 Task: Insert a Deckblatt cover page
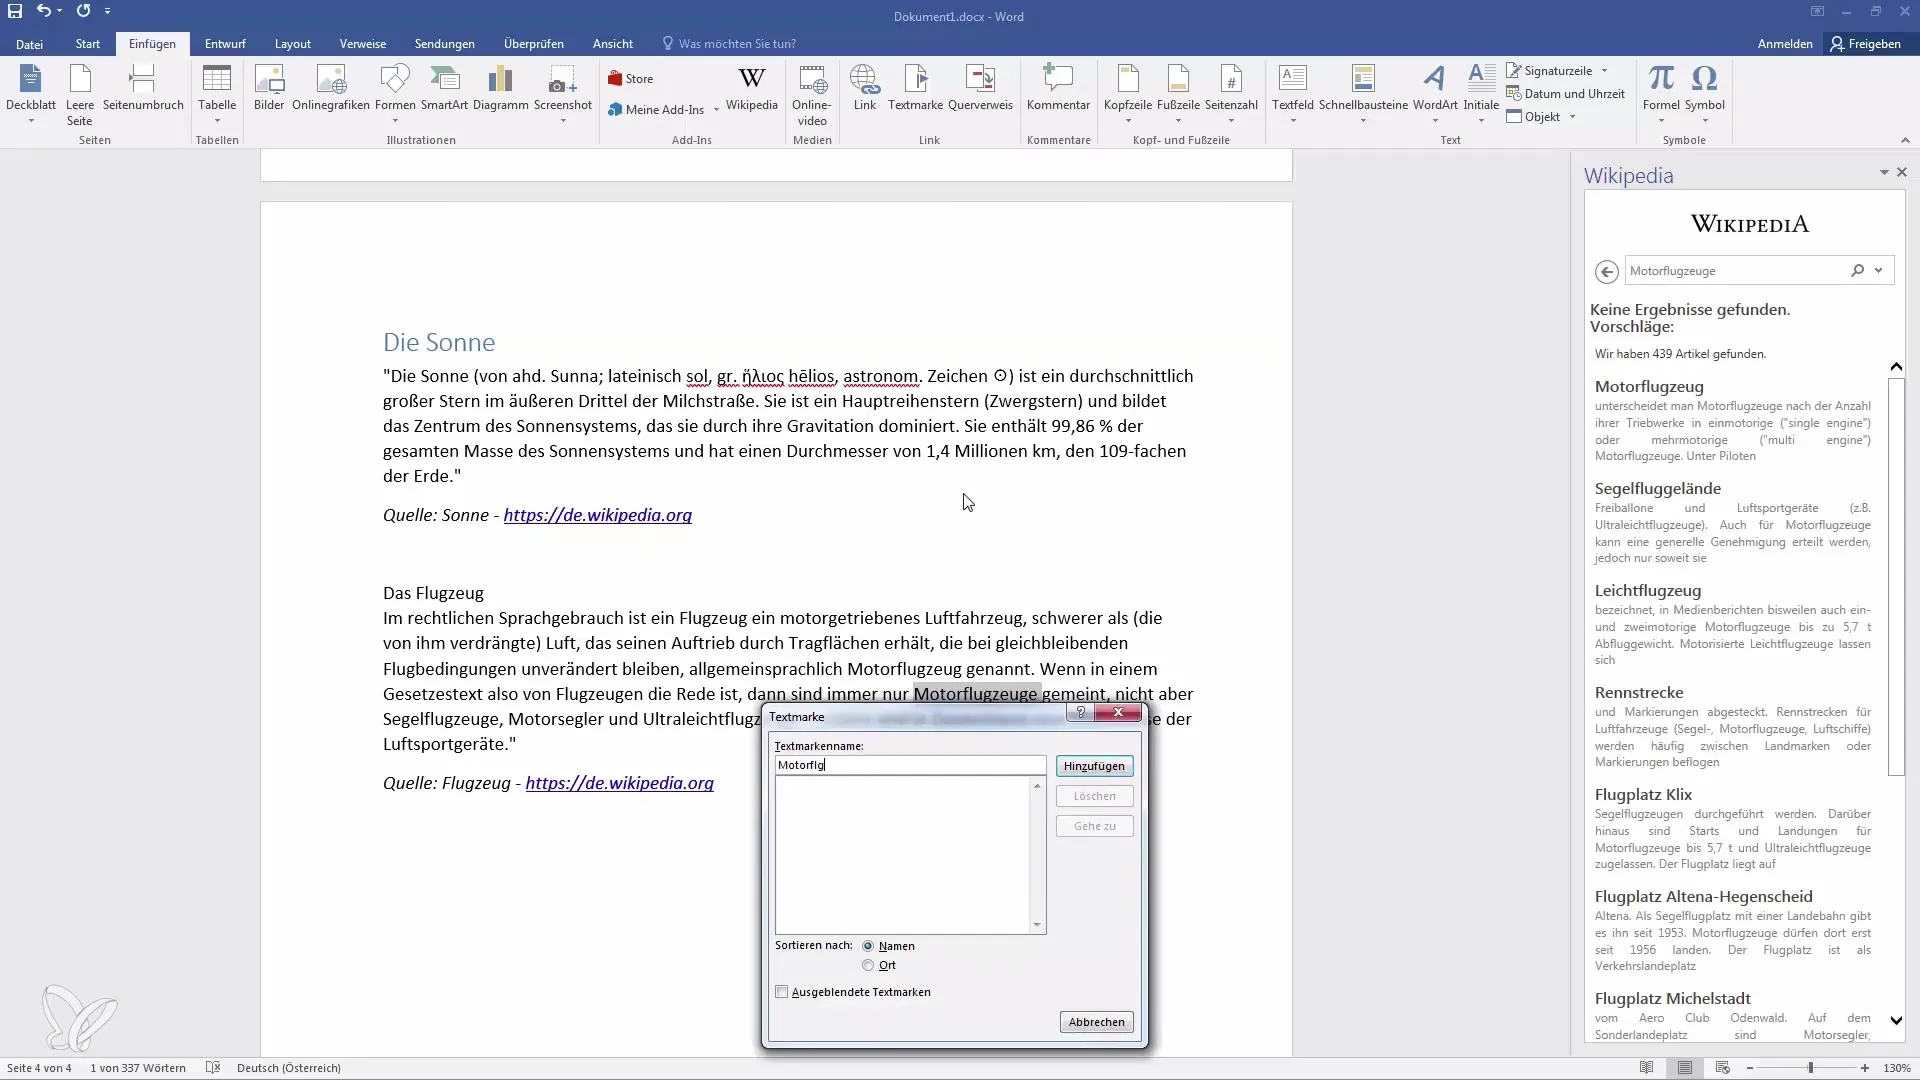click(x=31, y=94)
